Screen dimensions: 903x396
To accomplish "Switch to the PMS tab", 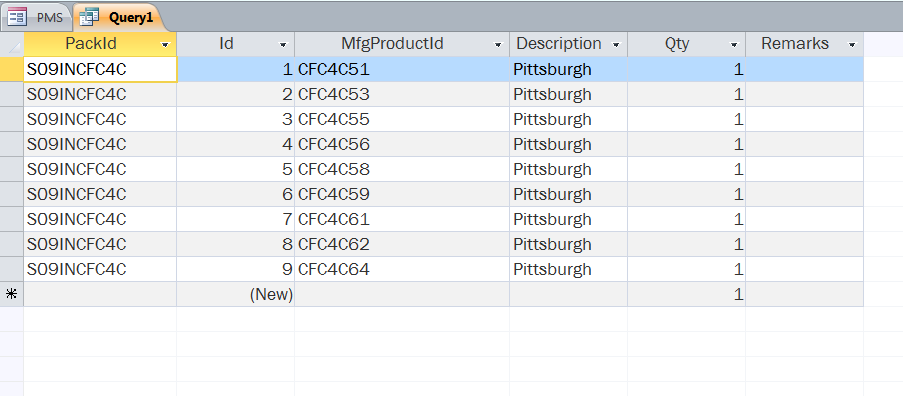I will pyautogui.click(x=36, y=17).
